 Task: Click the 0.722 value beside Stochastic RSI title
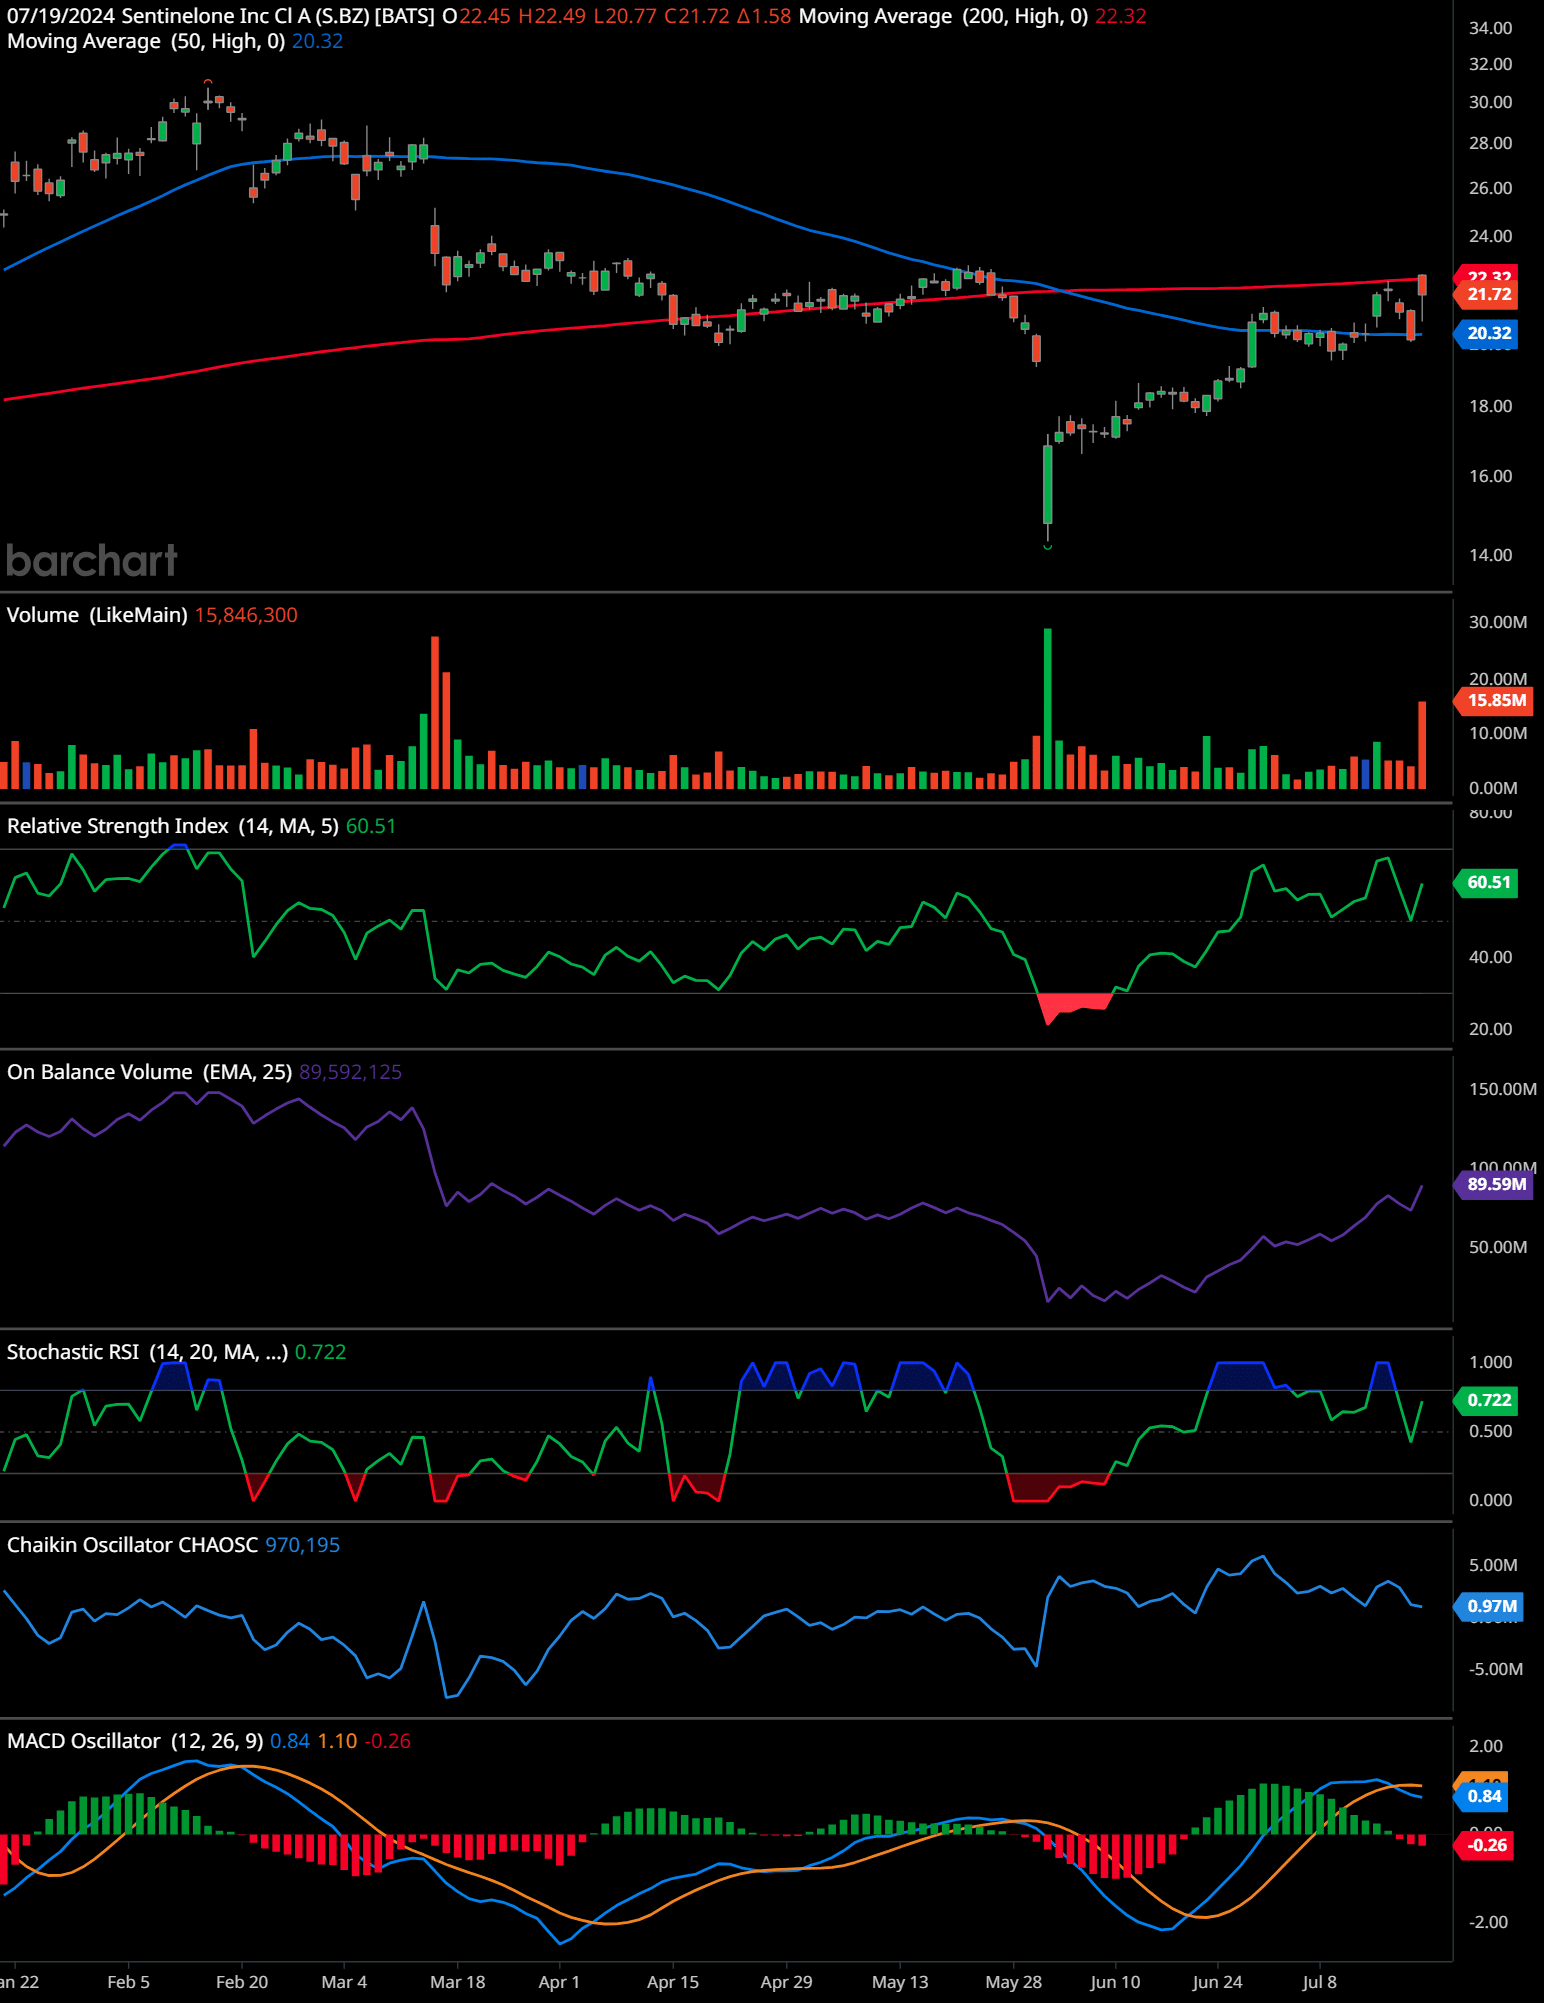point(320,1352)
